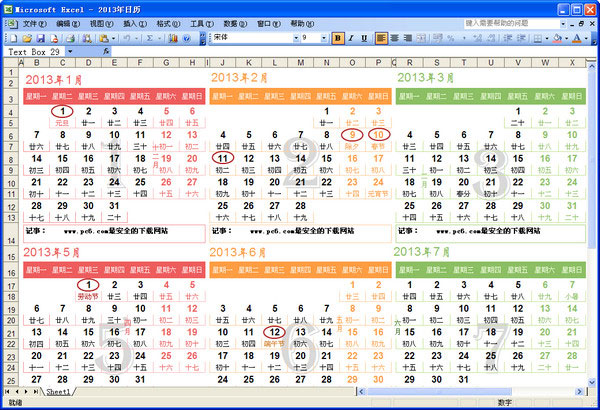
Task: Click the 2013年2月 heading
Action: (239, 78)
